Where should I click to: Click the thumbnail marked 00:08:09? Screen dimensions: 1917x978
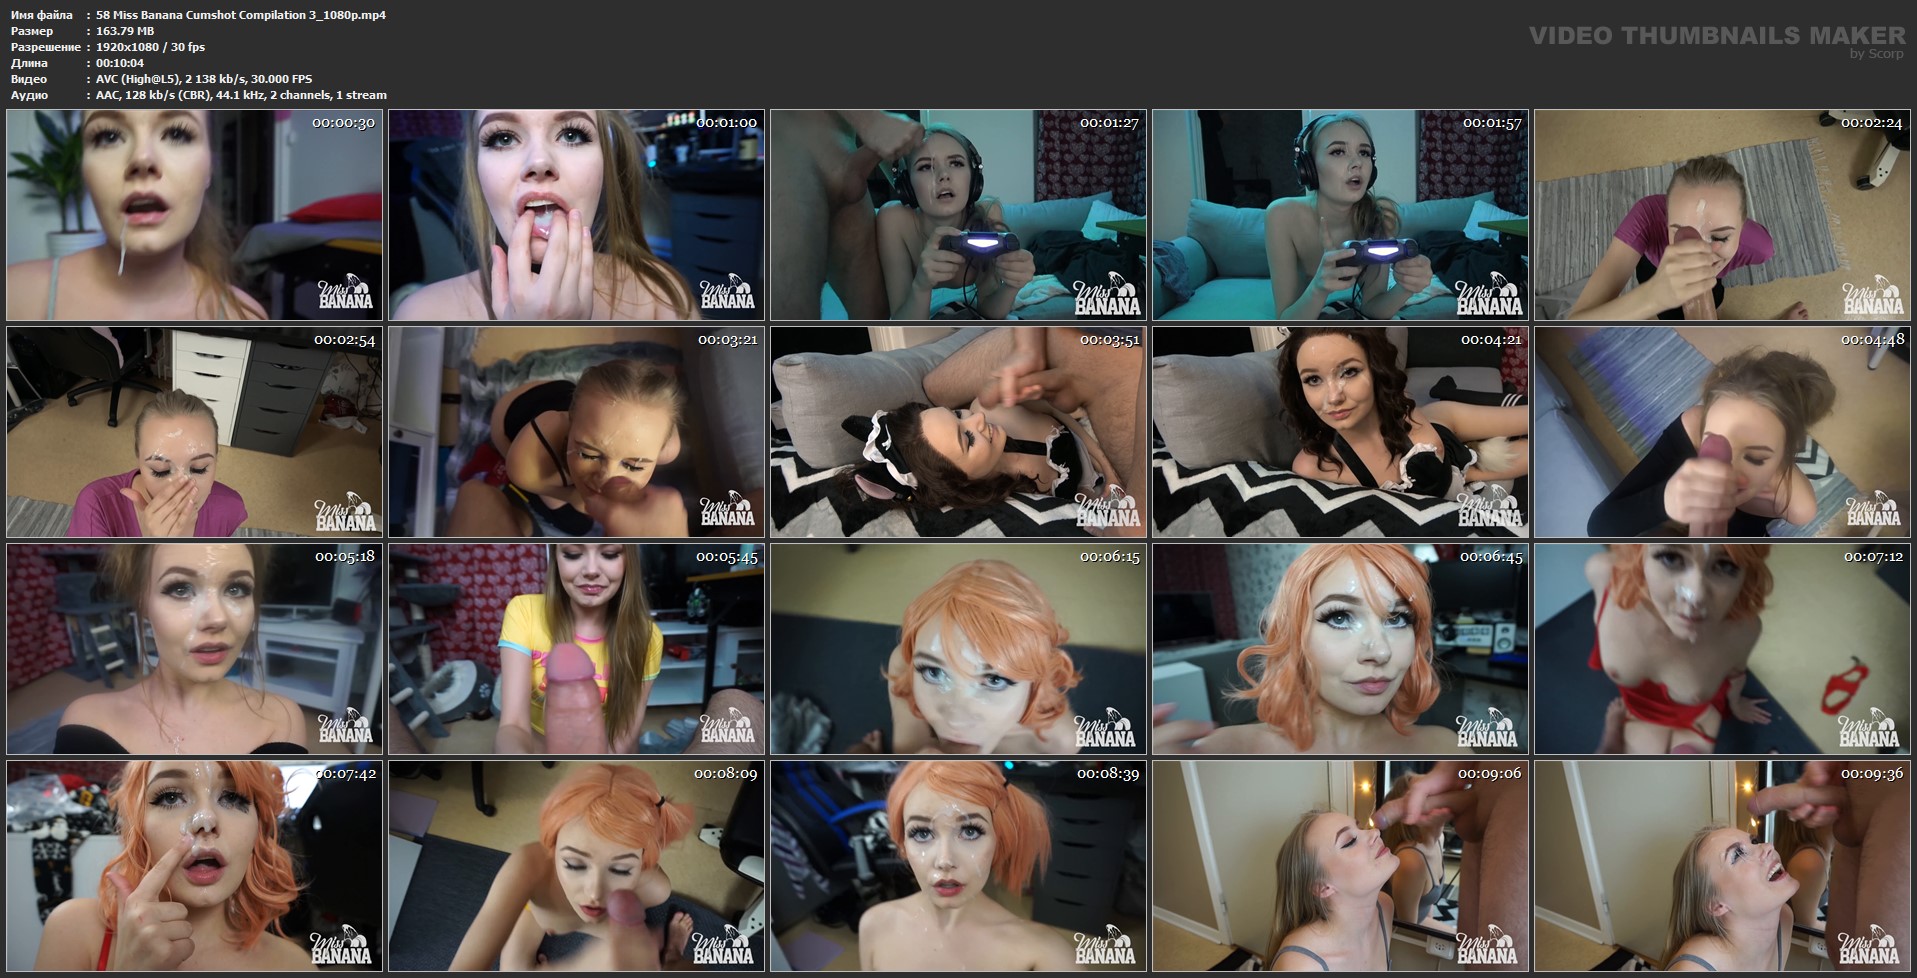[x=576, y=866]
